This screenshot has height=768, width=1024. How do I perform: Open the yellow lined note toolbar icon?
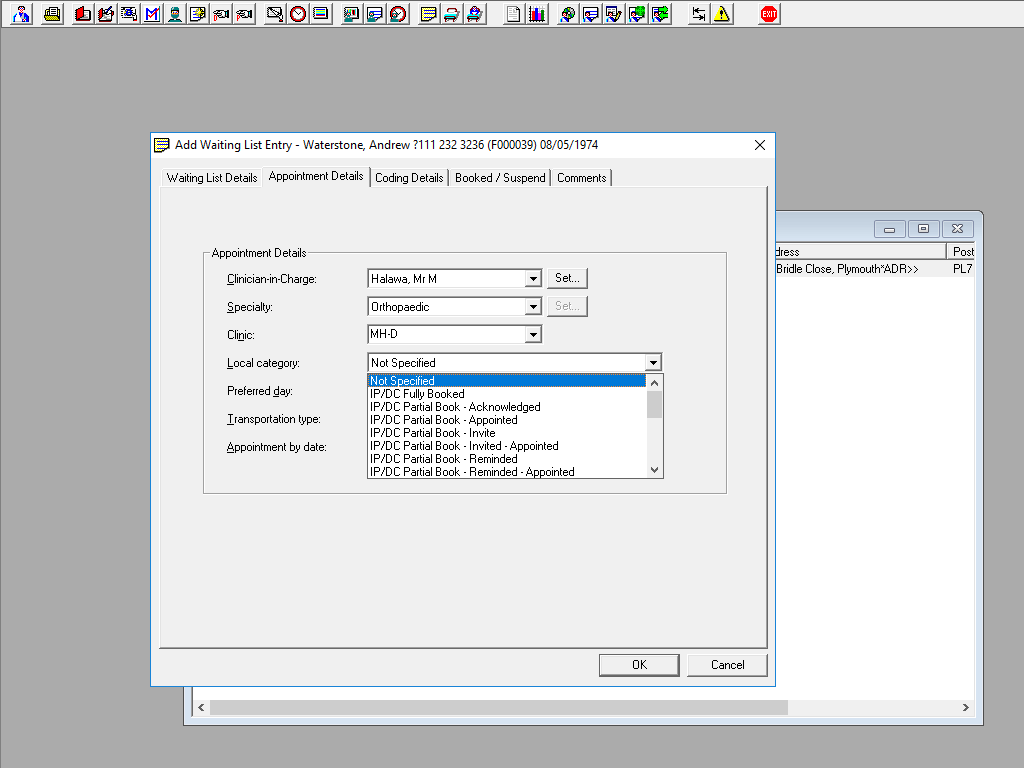[428, 14]
